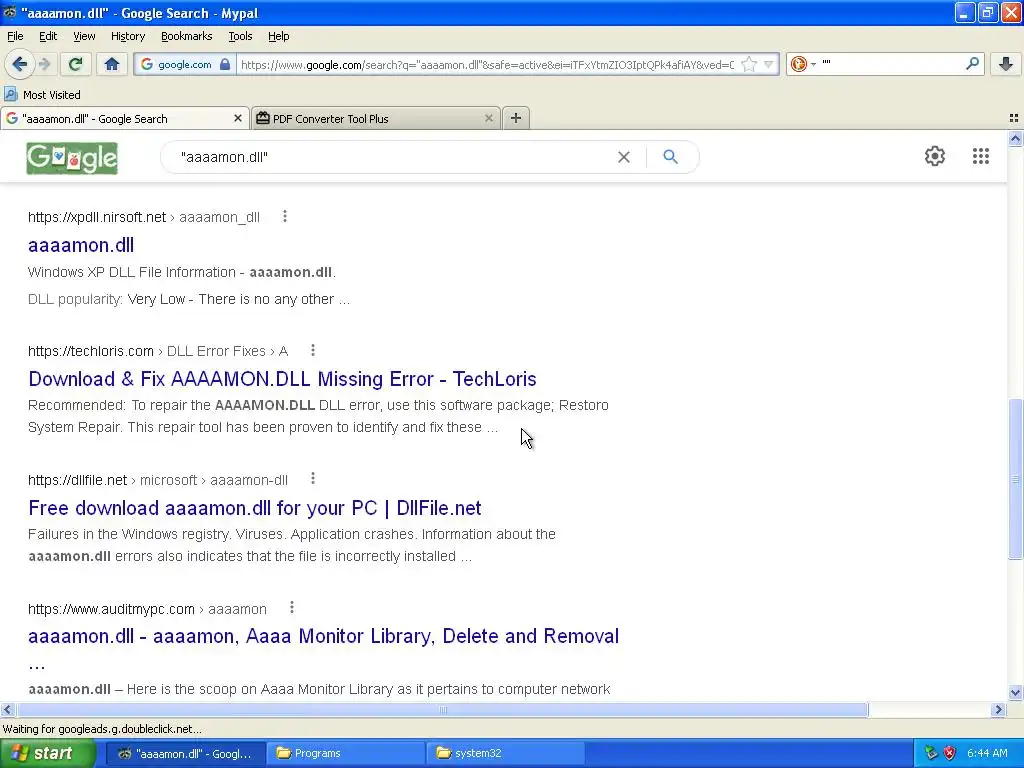Screen dimensions: 1024x768
Task: Open more options for techloris result
Action: pyautogui.click(x=313, y=350)
